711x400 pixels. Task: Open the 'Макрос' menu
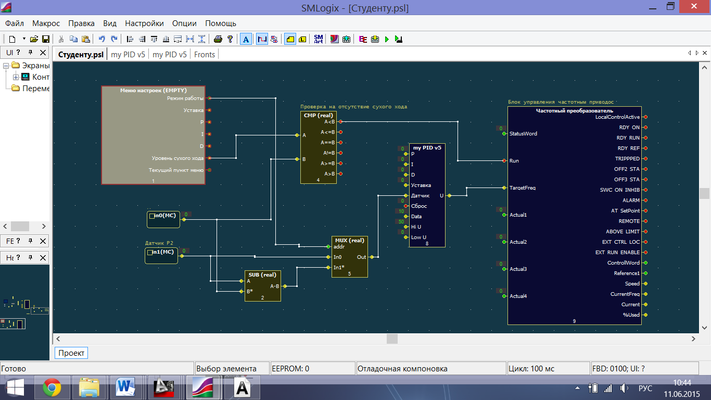tap(45, 22)
